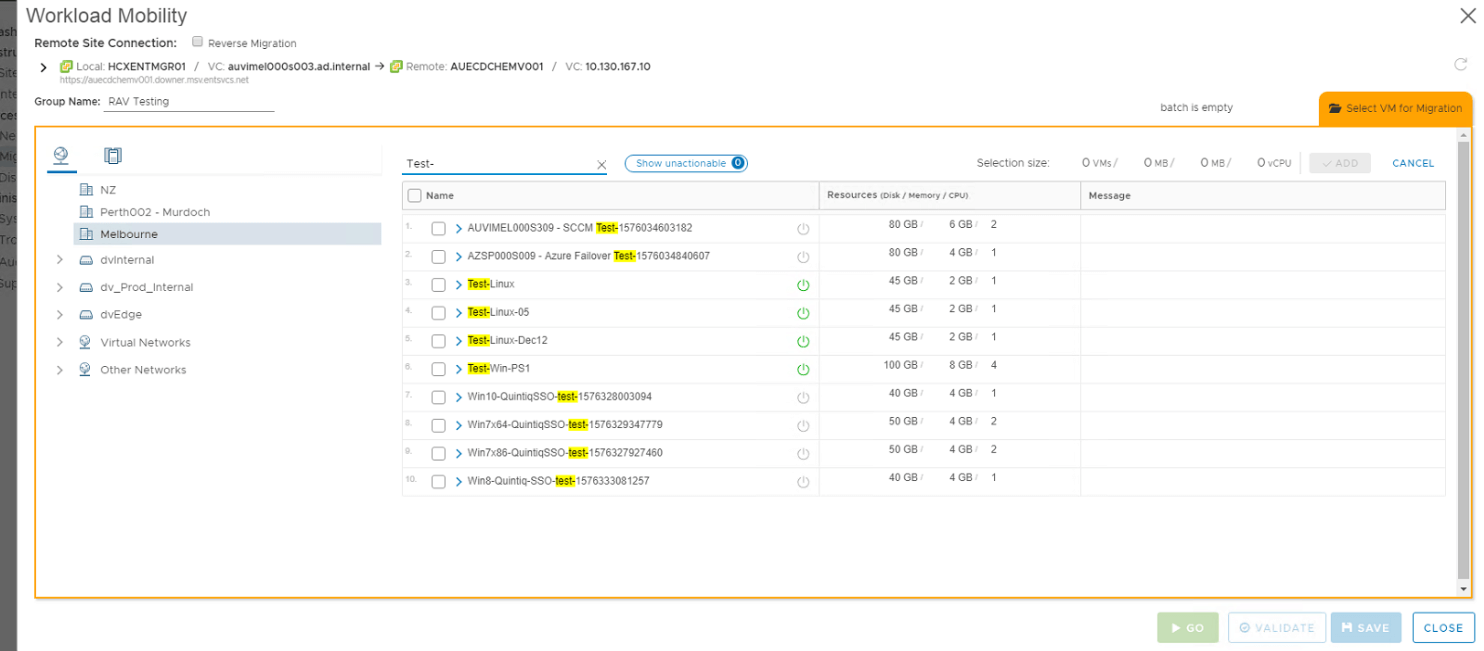Open the Select VM for Migration tab

(1395, 108)
